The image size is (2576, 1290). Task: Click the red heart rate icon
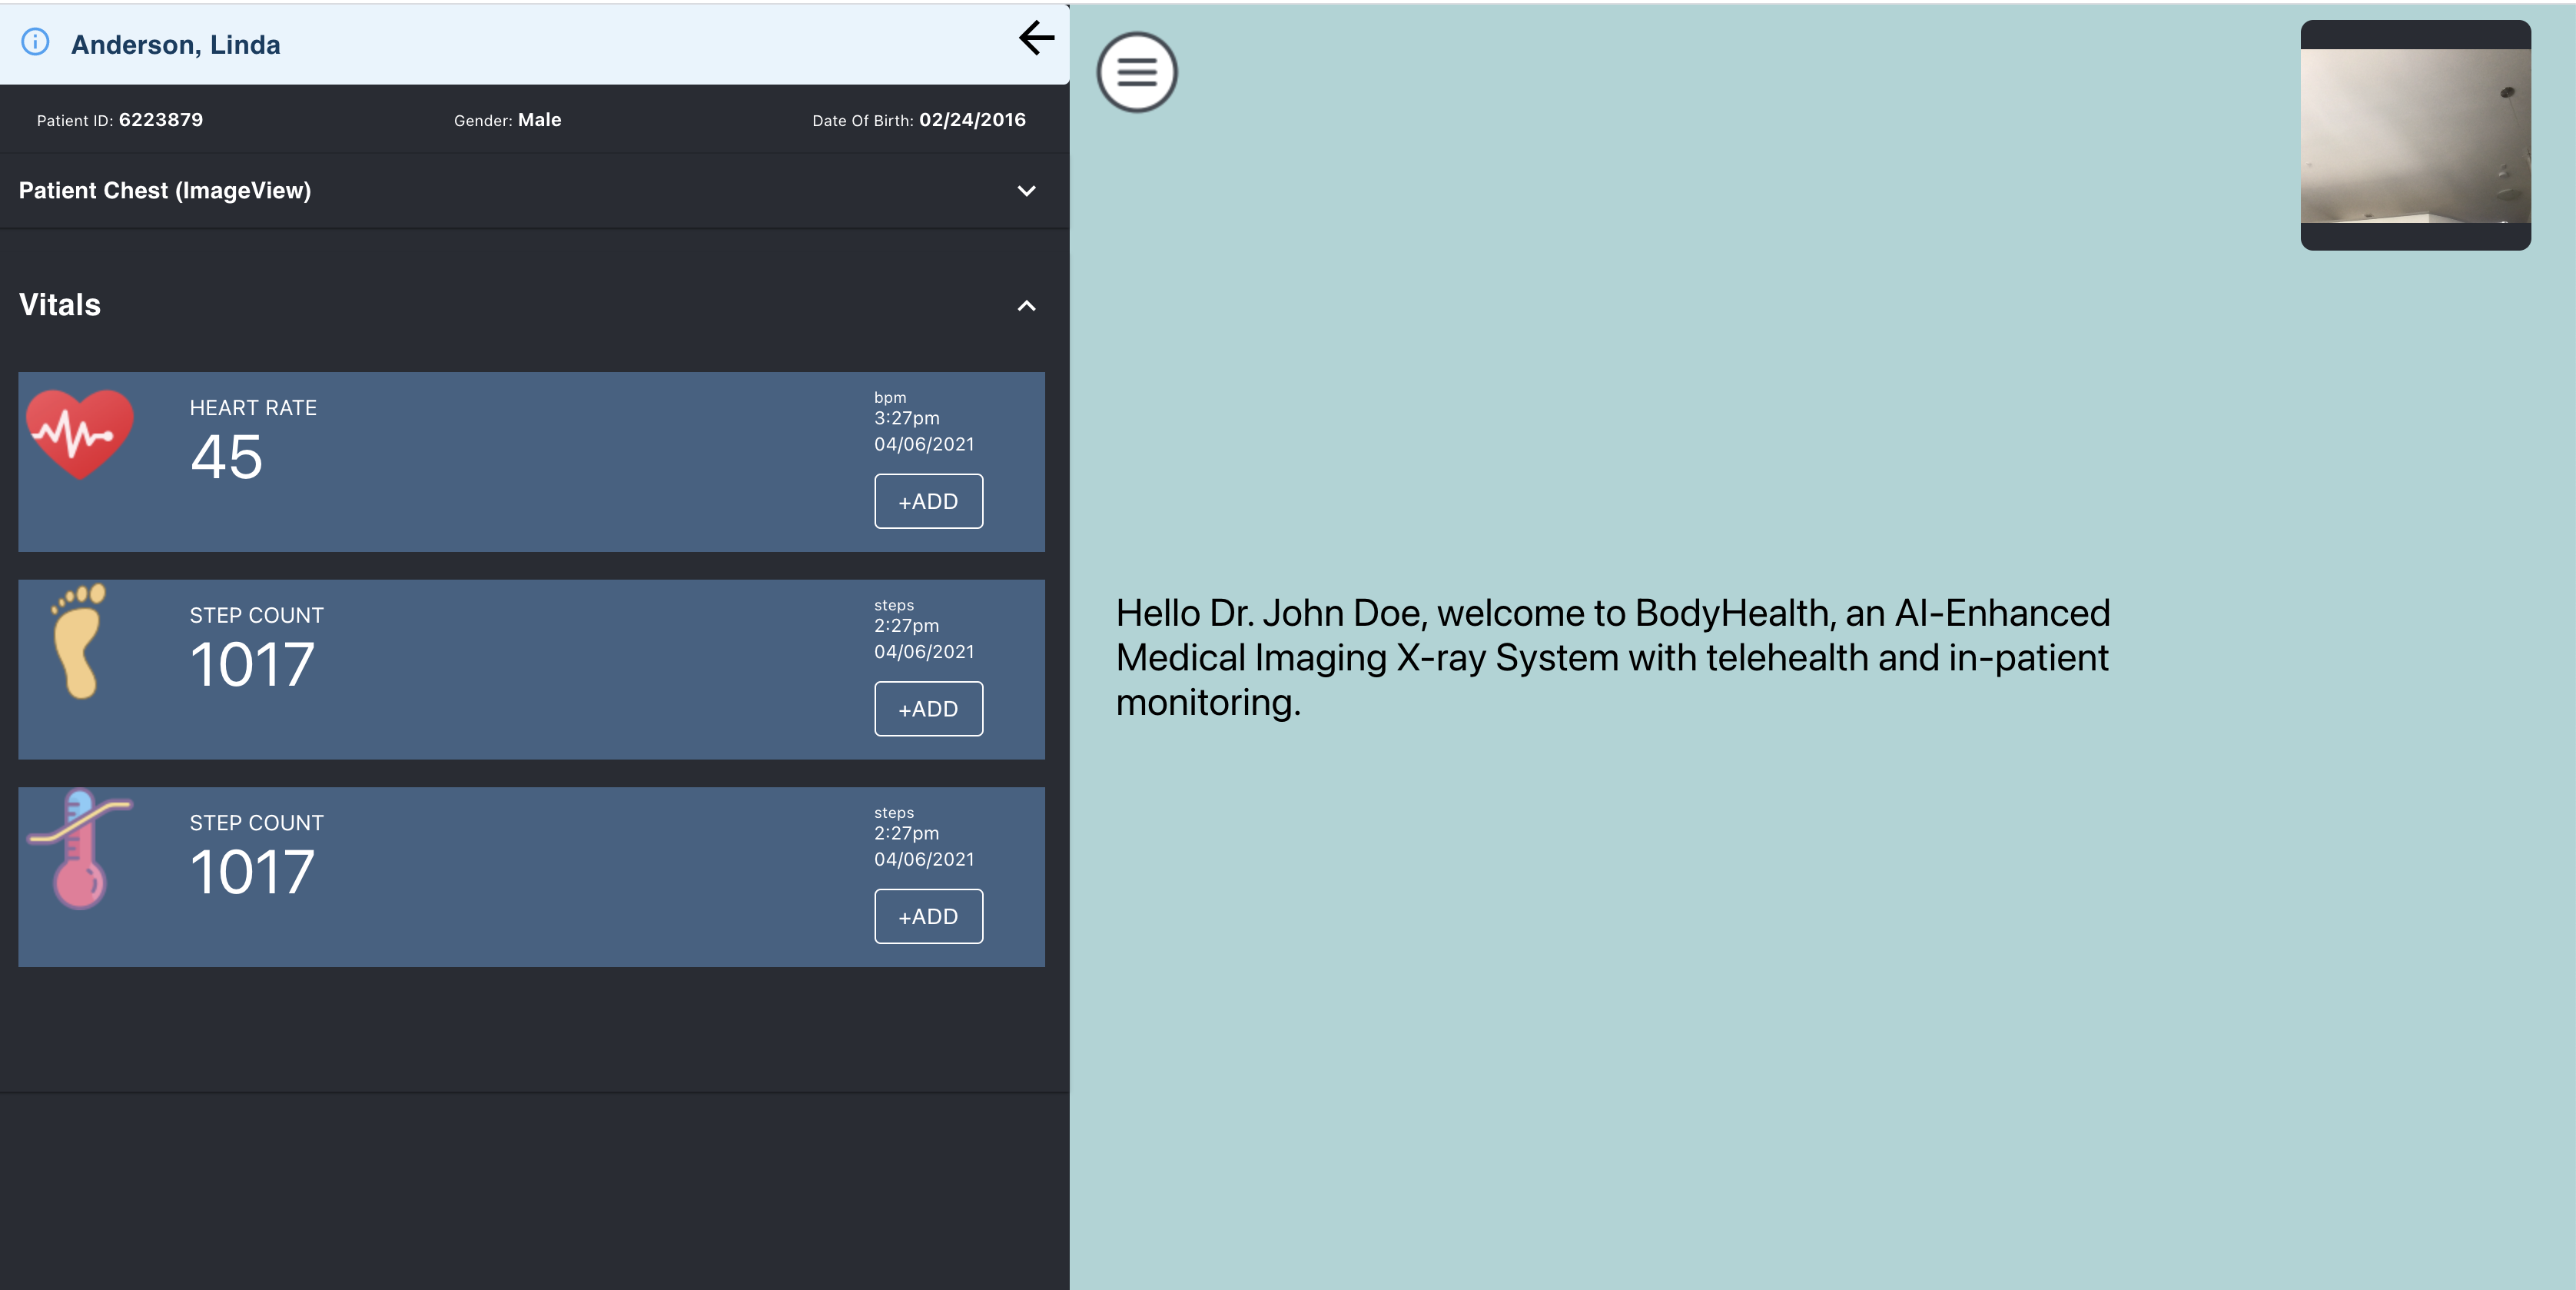[80, 434]
